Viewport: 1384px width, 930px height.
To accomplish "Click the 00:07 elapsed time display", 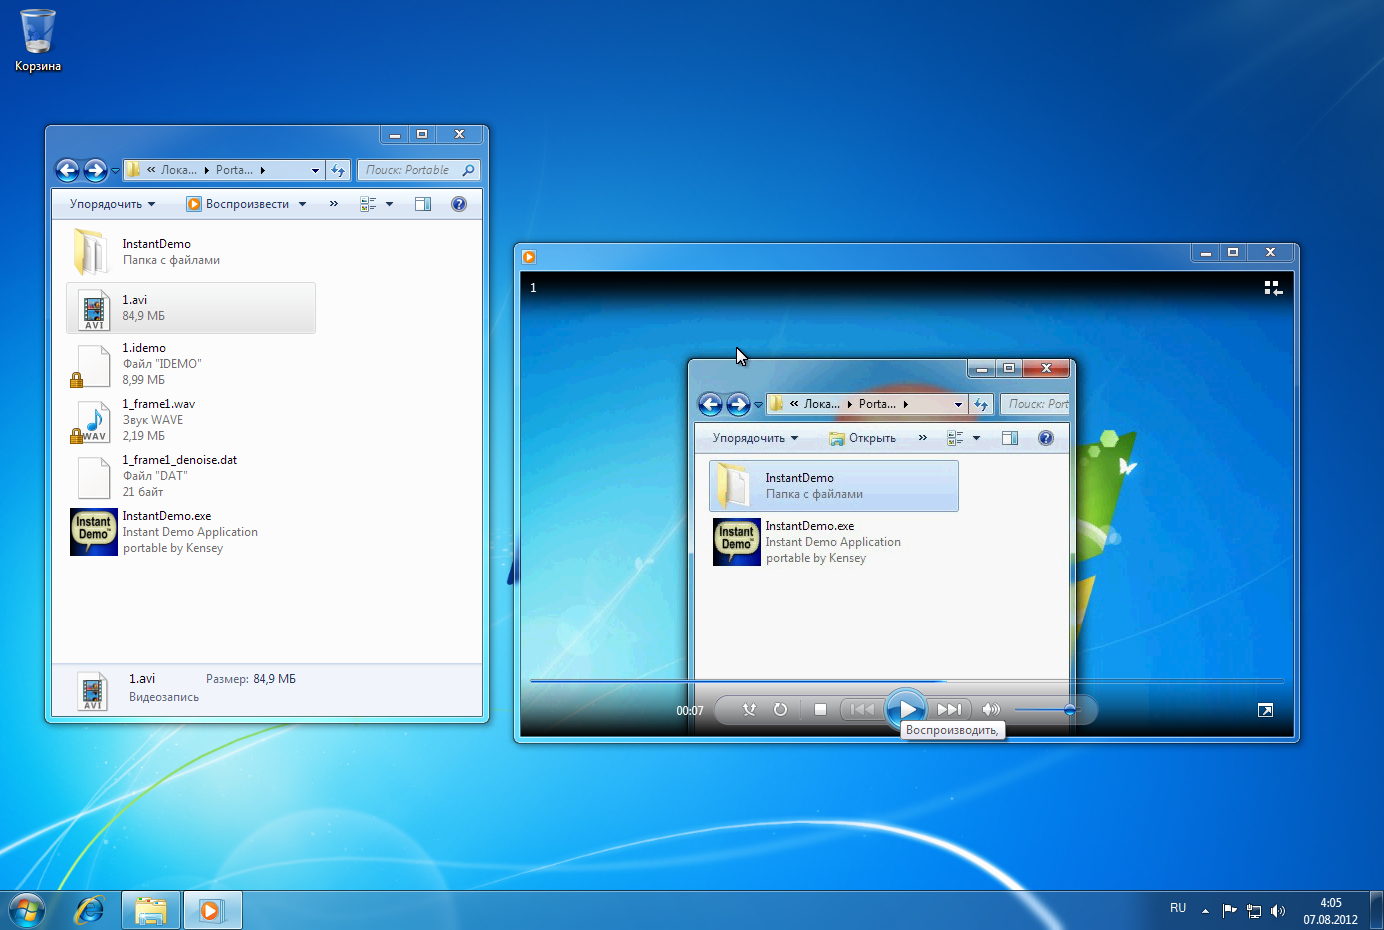I will point(690,711).
